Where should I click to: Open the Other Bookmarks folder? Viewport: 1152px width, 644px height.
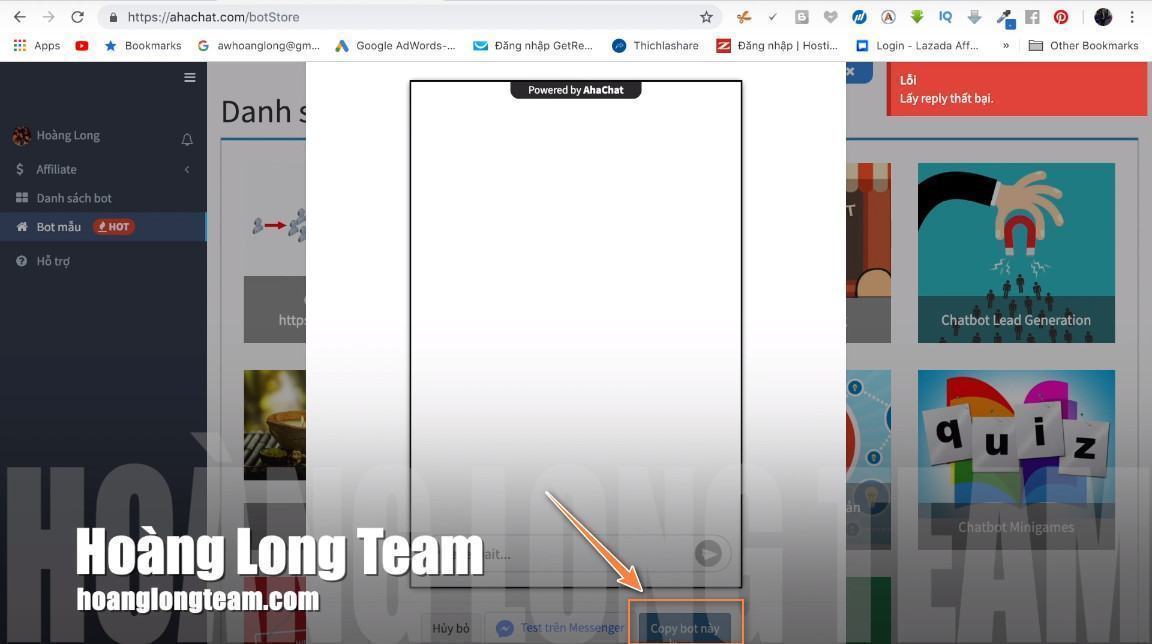(x=1084, y=46)
